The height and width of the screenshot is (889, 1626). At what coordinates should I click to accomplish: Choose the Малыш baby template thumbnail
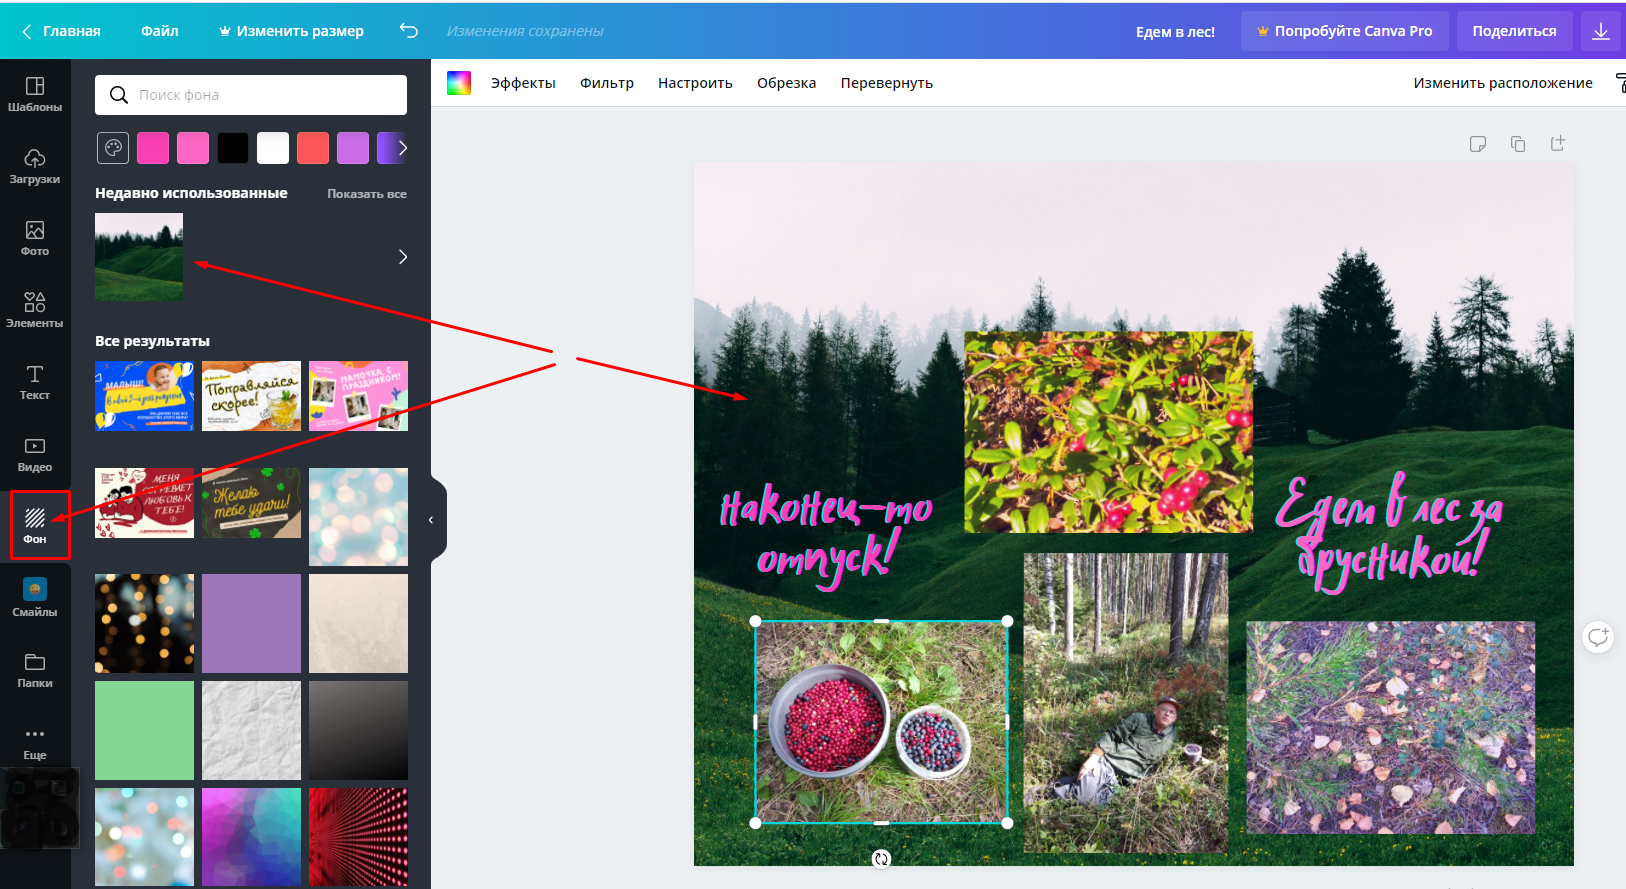pyautogui.click(x=144, y=396)
